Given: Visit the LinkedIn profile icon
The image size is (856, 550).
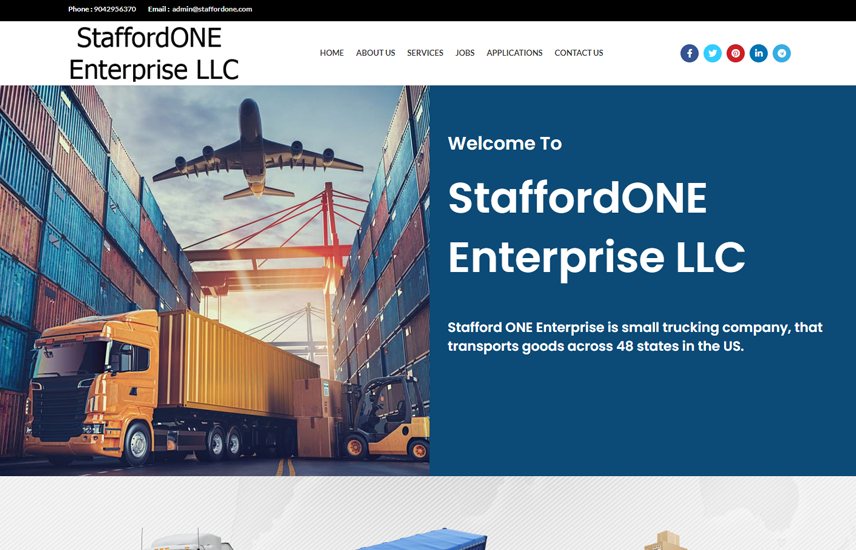Looking at the screenshot, I should (x=758, y=53).
